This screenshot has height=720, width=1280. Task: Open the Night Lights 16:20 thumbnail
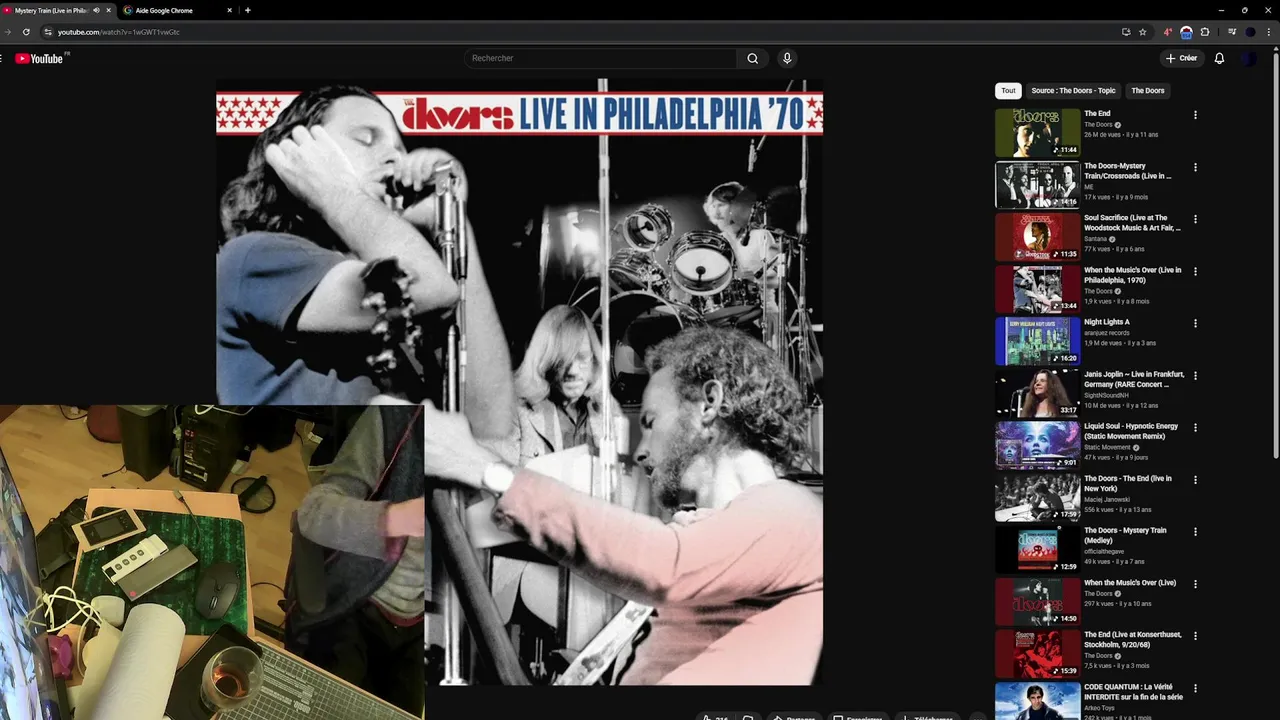(x=1037, y=341)
